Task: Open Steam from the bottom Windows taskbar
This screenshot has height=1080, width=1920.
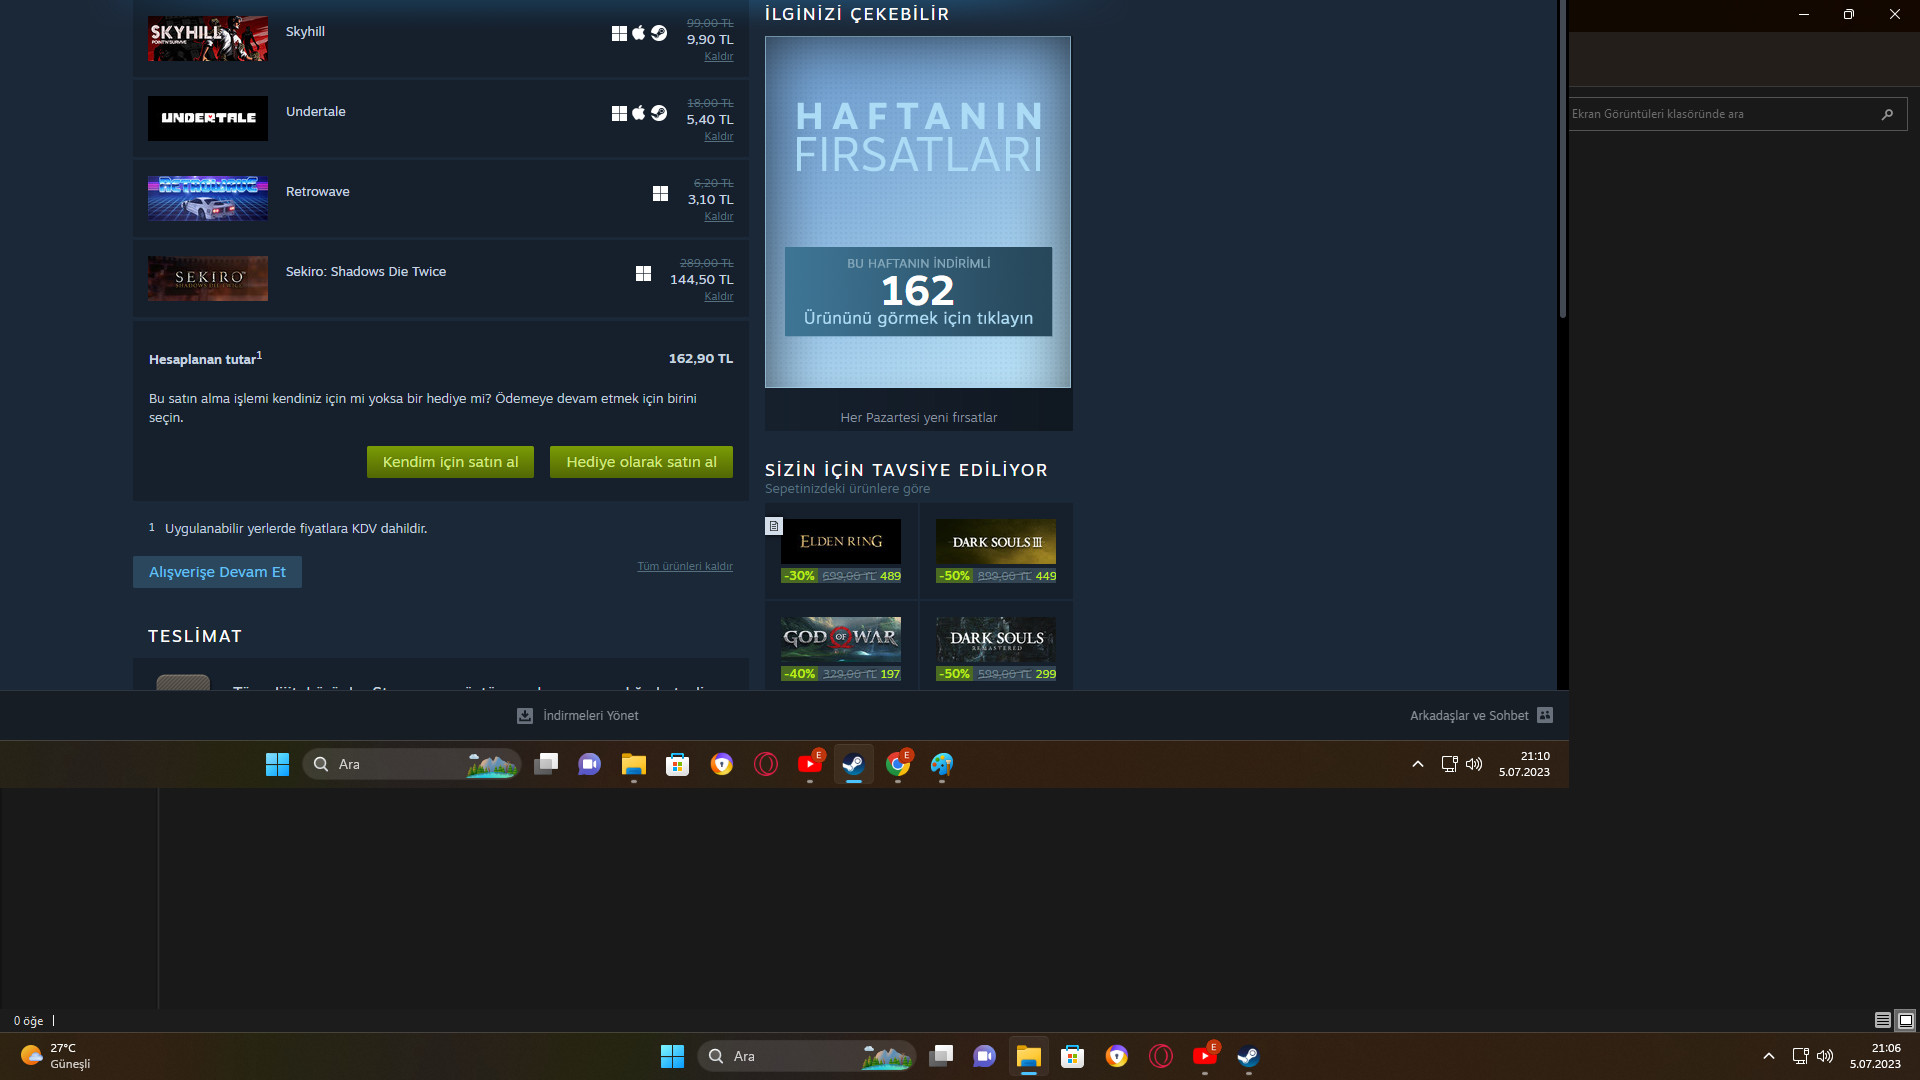Action: (1248, 1056)
